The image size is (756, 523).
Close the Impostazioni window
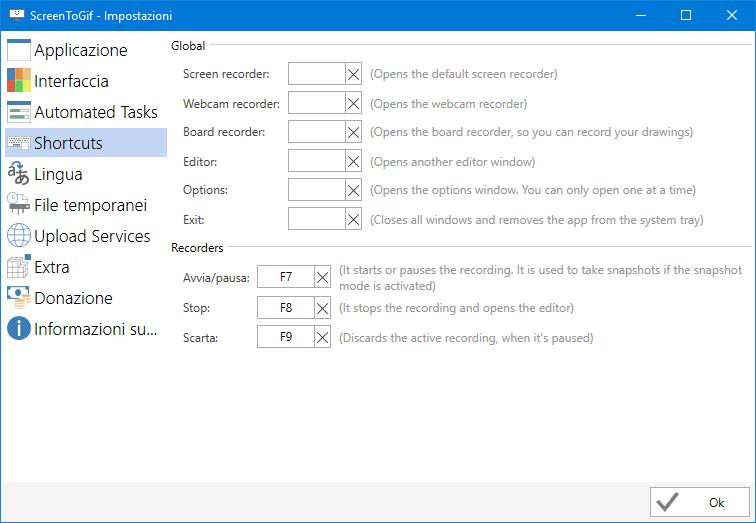(731, 15)
